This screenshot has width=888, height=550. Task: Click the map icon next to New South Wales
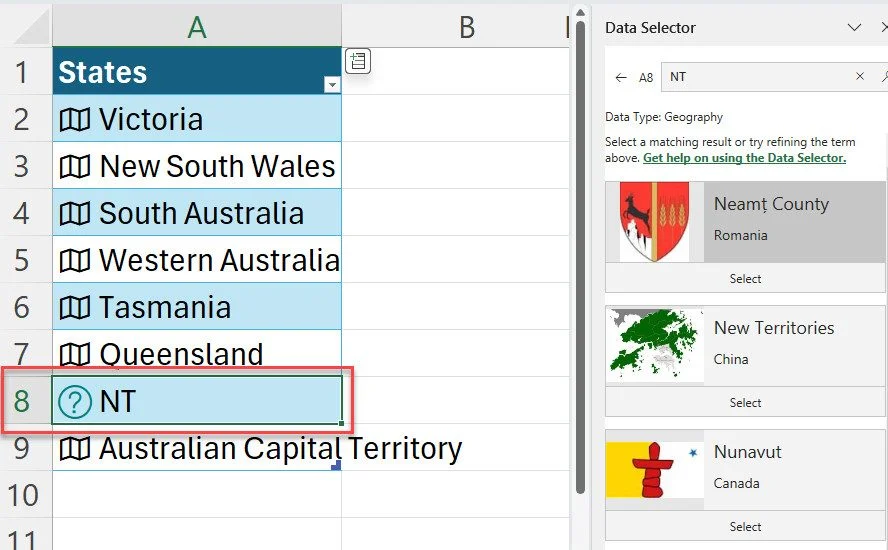click(x=75, y=167)
